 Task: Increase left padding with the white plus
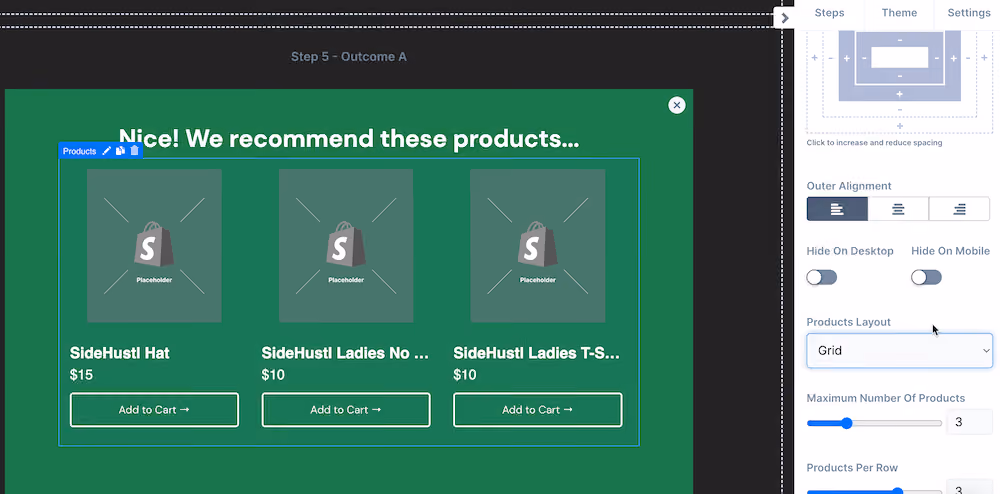coord(847,59)
